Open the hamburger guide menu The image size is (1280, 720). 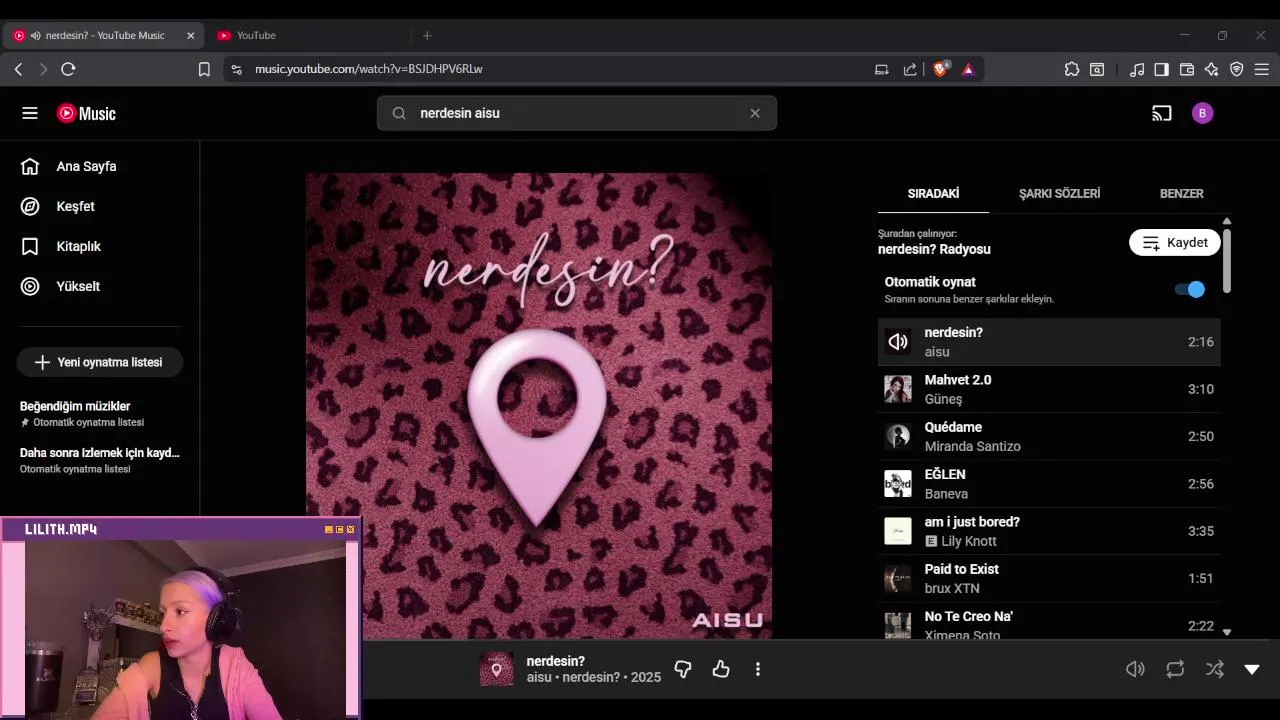(30, 113)
